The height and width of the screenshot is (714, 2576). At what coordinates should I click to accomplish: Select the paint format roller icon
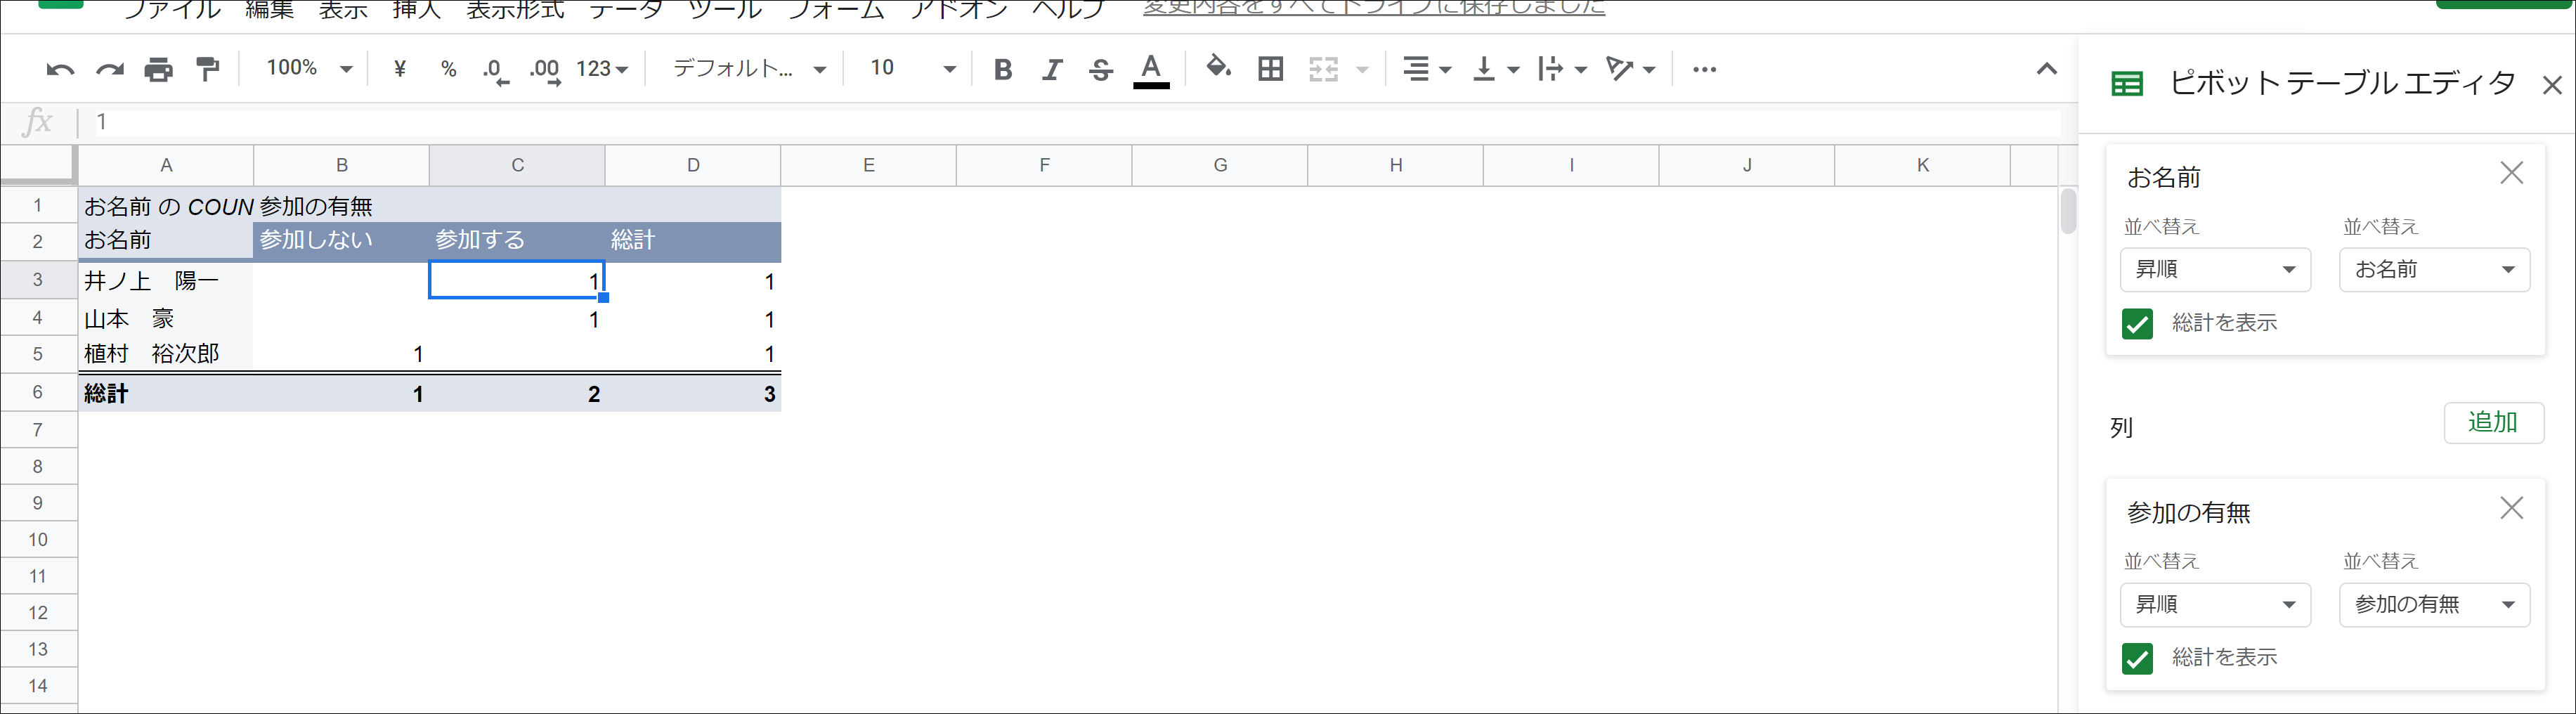click(208, 69)
